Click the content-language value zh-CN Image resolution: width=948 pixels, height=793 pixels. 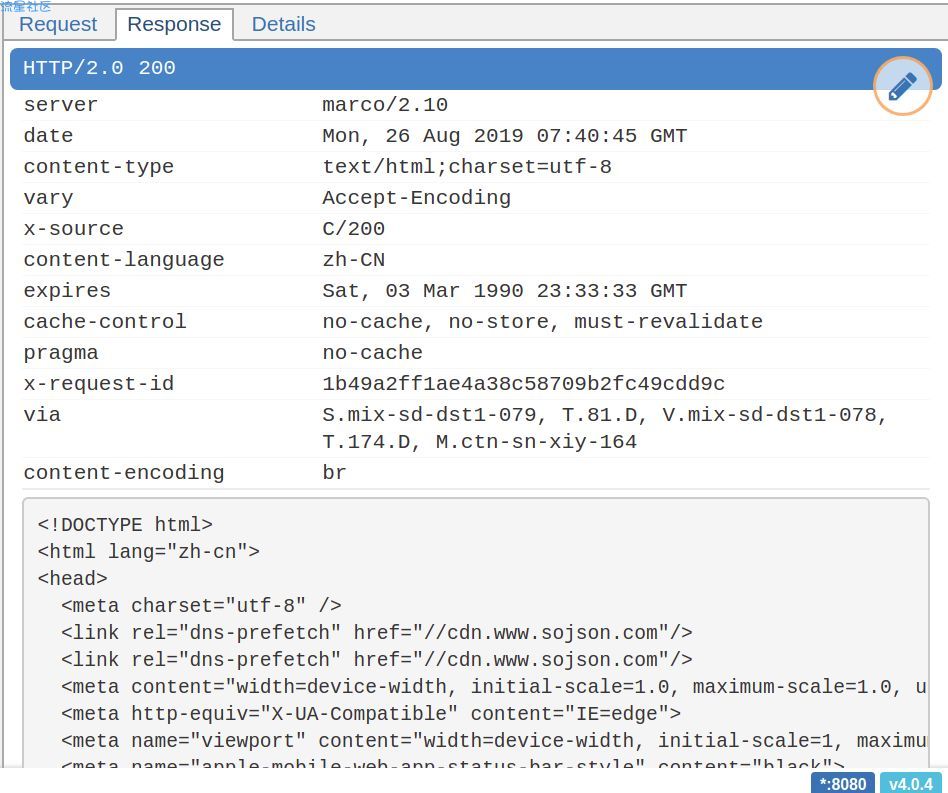[353, 260]
